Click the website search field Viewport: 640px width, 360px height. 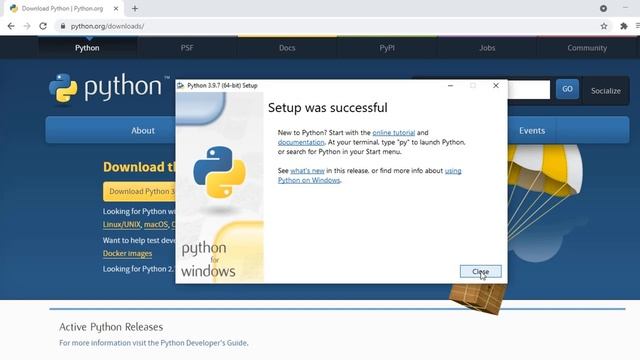[529, 89]
